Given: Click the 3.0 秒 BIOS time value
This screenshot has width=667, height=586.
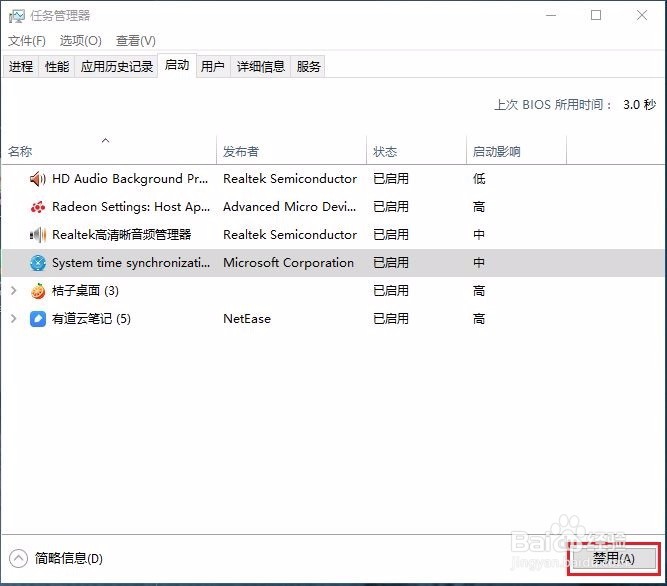Looking at the screenshot, I should coord(639,105).
